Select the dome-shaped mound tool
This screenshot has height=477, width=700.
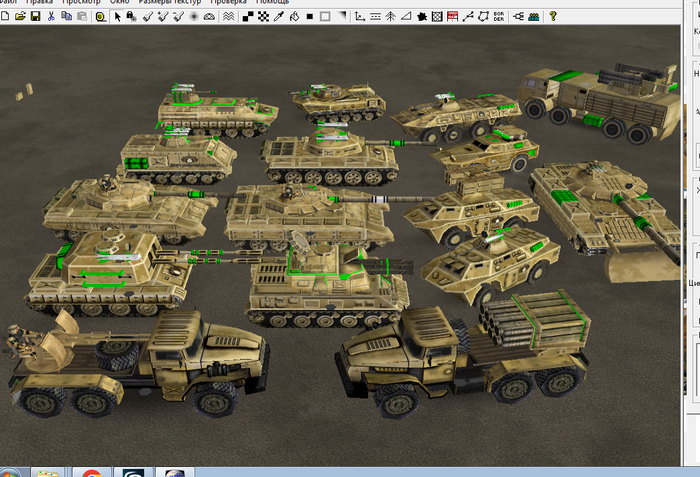[x=209, y=17]
